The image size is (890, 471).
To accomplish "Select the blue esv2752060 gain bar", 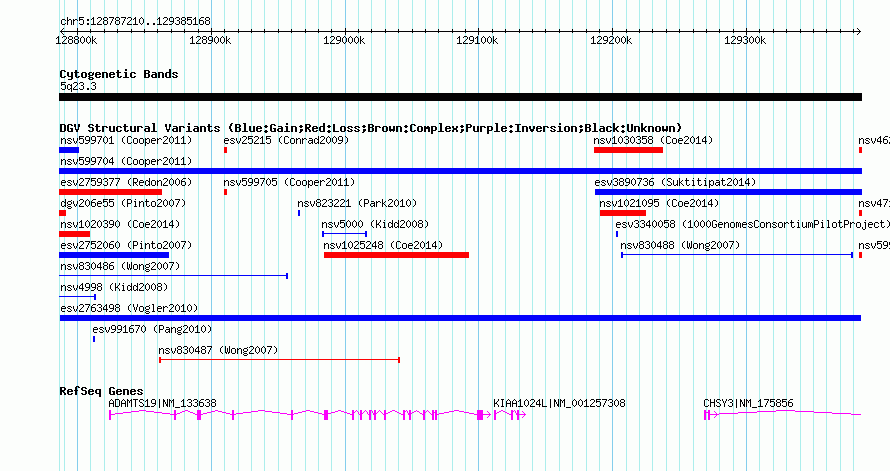I will coord(114,255).
